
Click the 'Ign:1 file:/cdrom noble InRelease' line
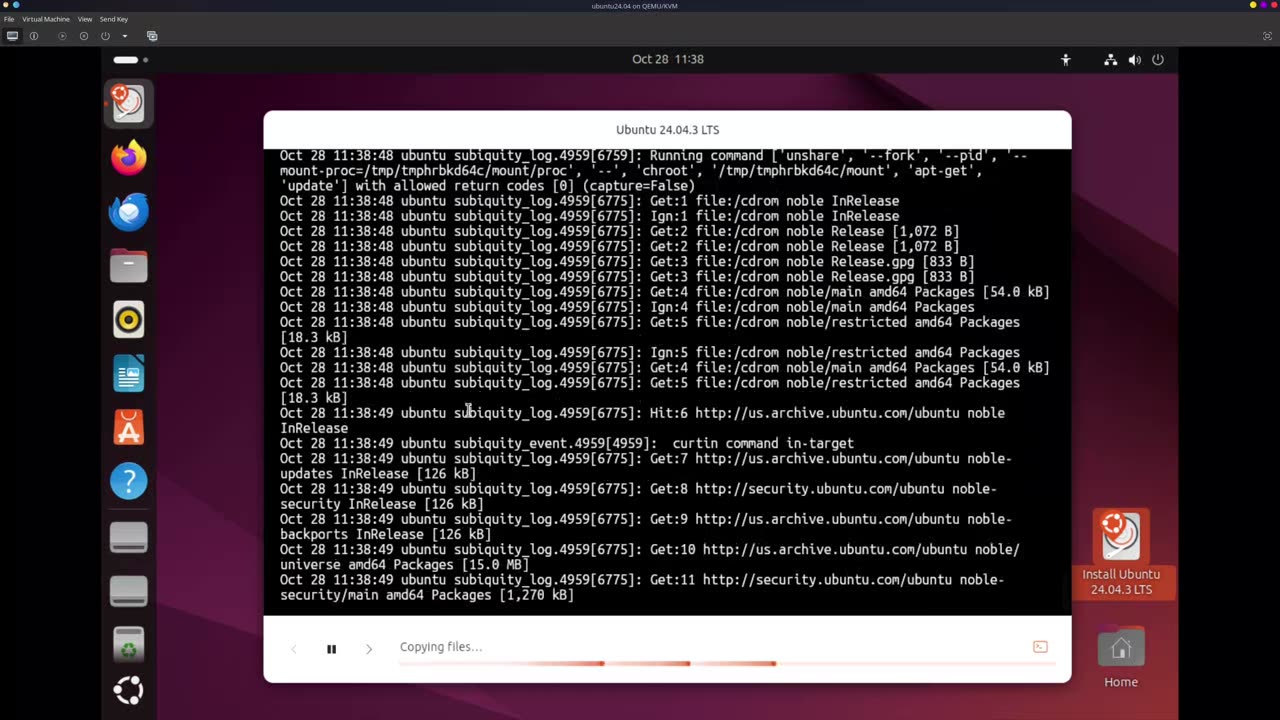pyautogui.click(x=590, y=216)
